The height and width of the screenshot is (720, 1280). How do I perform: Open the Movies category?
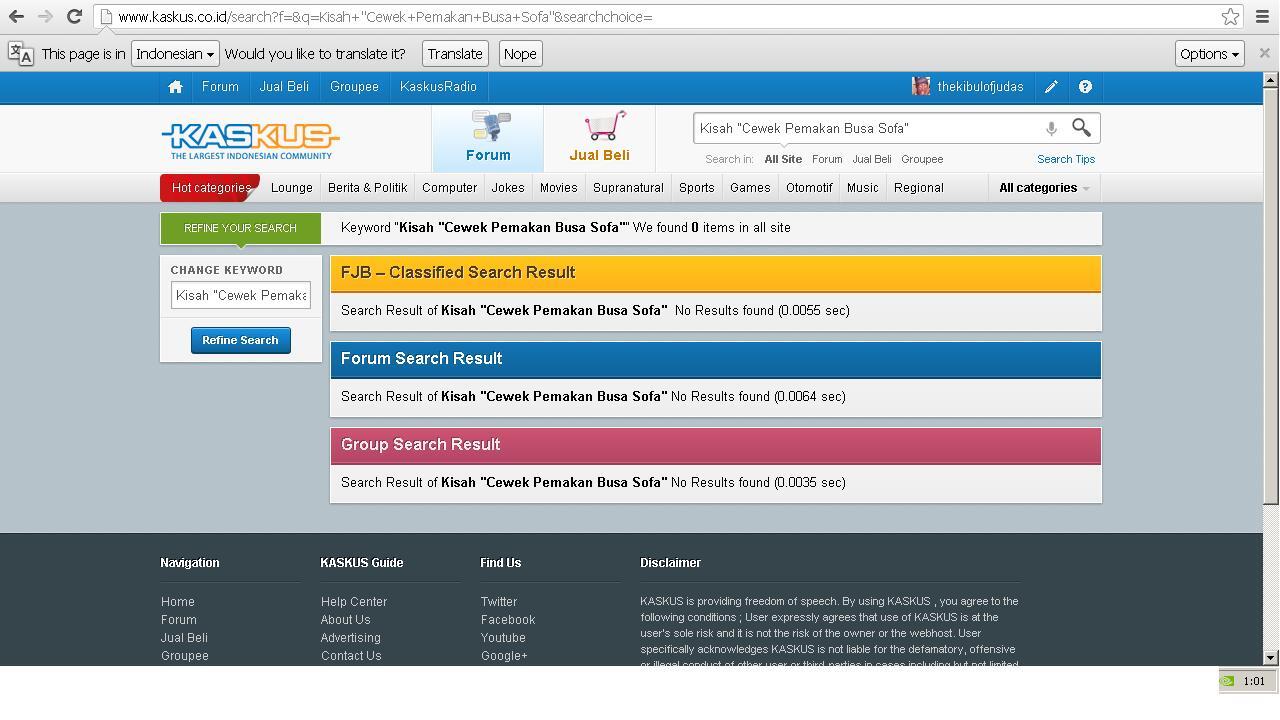point(558,188)
